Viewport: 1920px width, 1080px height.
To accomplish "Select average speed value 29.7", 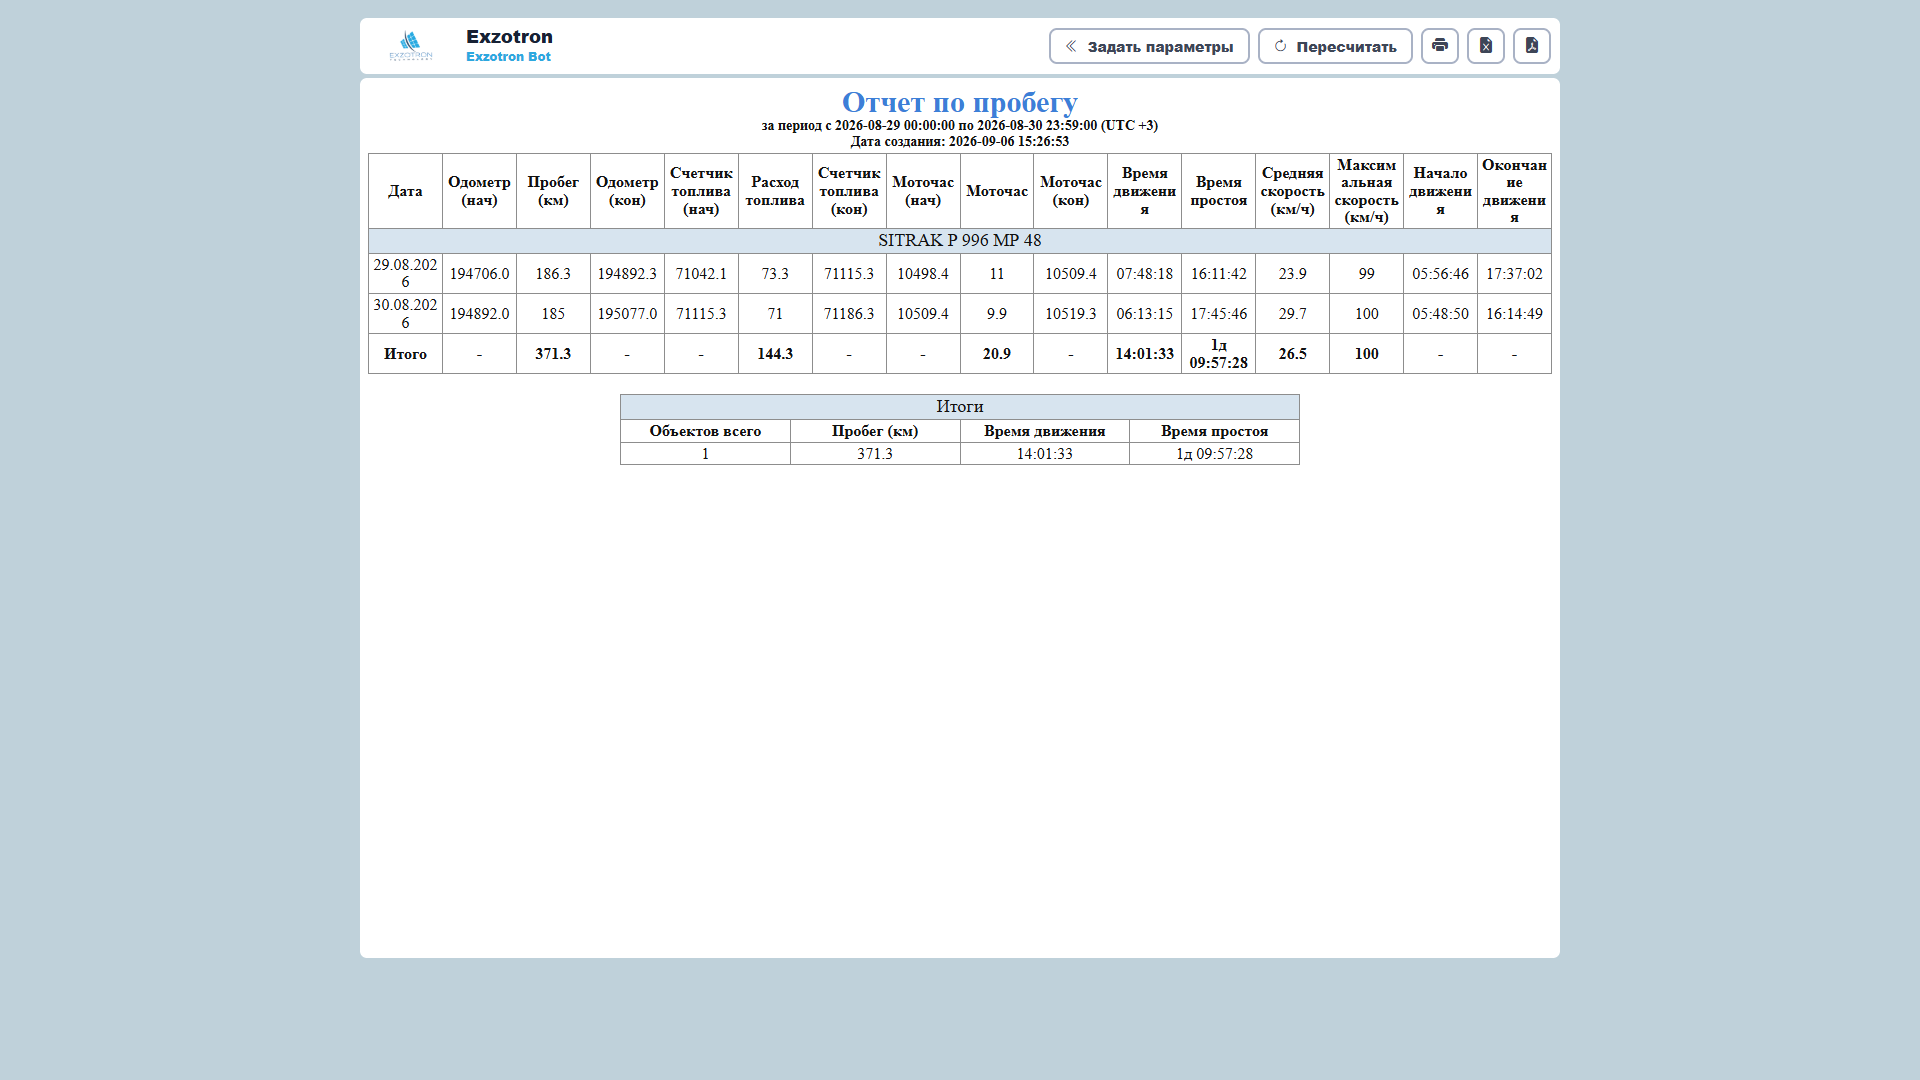I will tap(1292, 314).
